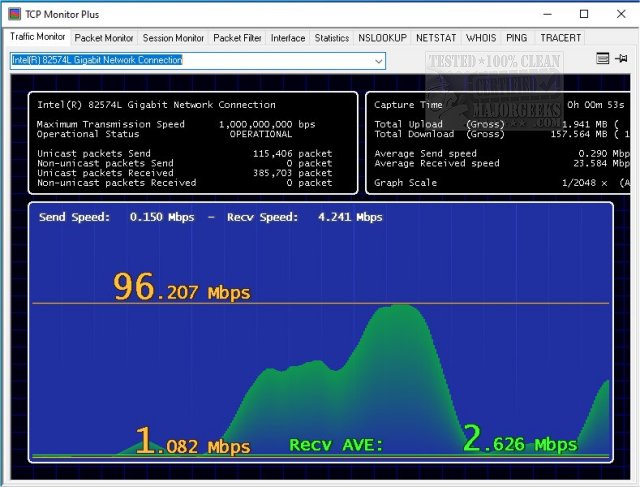Select the Traffic Monitor tab
This screenshot has height=487, width=640.
point(38,38)
